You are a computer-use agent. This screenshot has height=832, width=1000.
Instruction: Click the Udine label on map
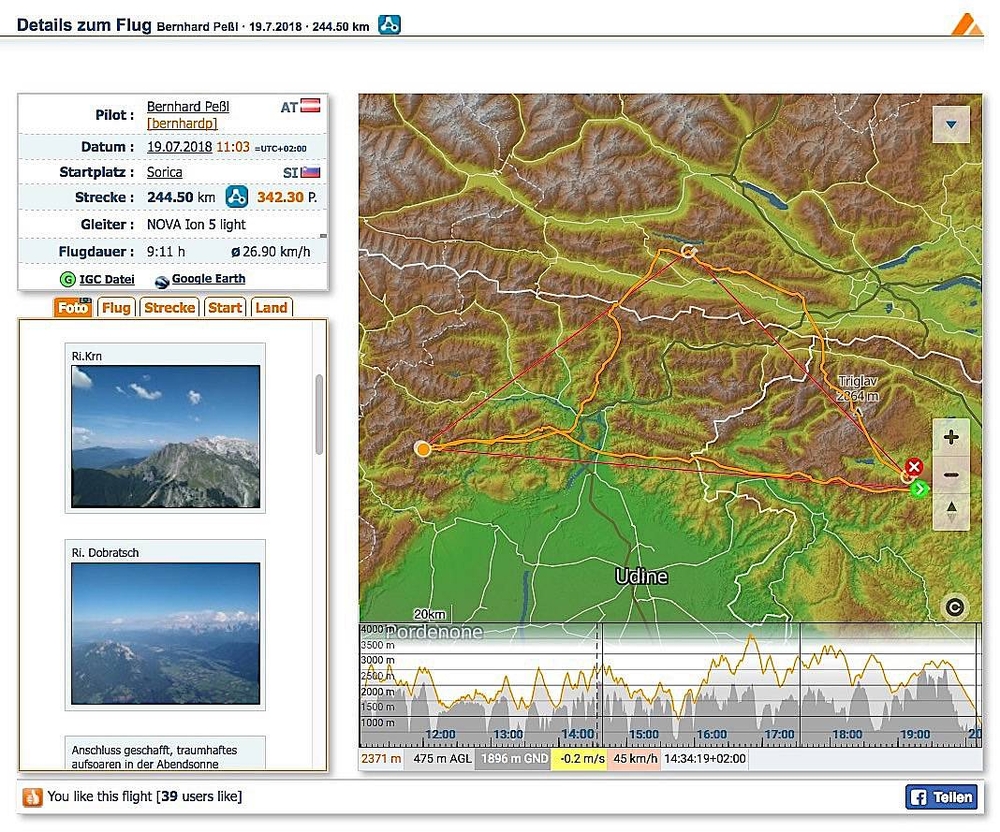pos(642,577)
